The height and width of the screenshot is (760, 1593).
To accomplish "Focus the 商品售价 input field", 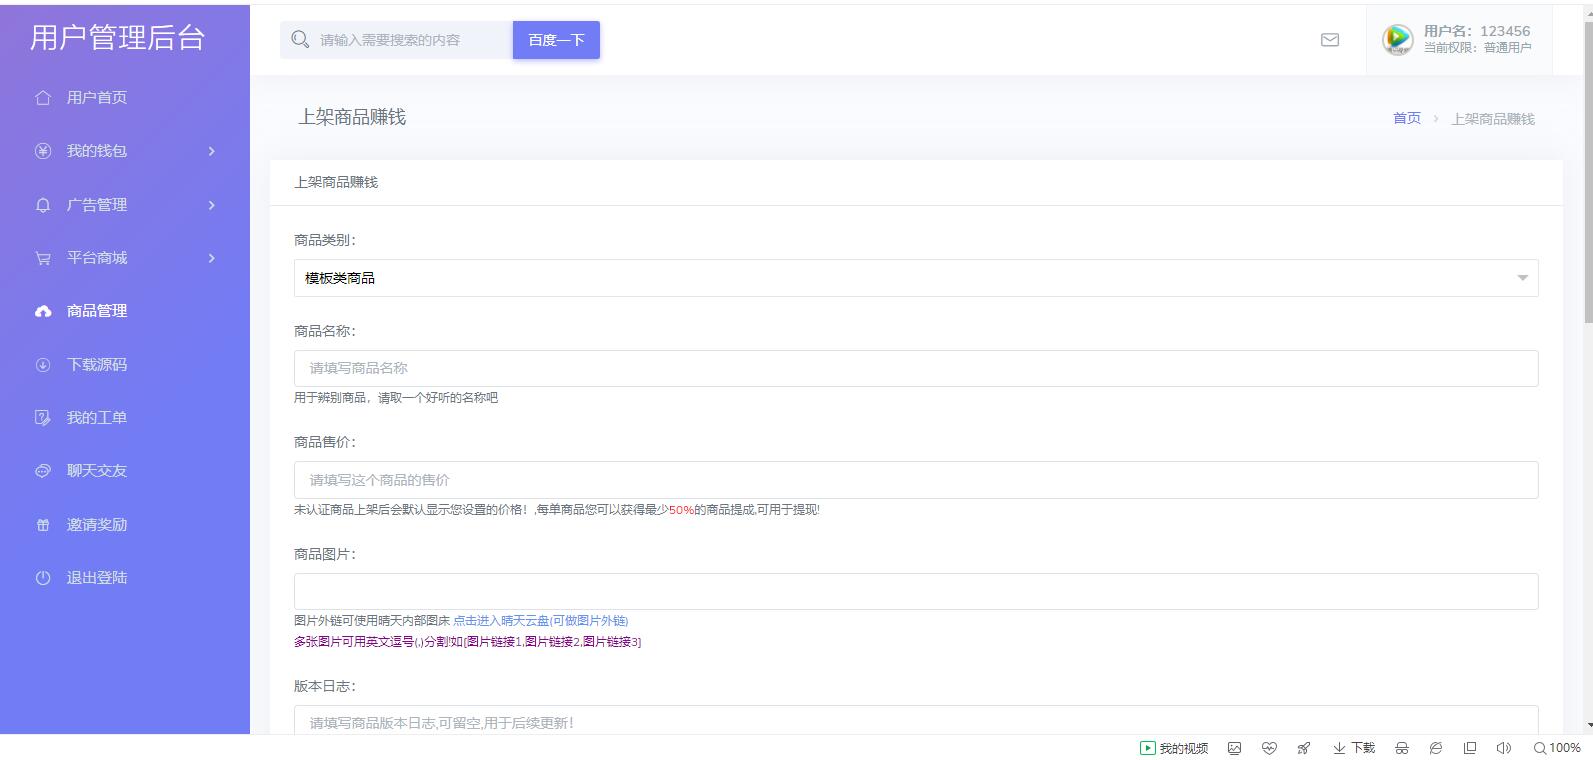I will [x=915, y=480].
